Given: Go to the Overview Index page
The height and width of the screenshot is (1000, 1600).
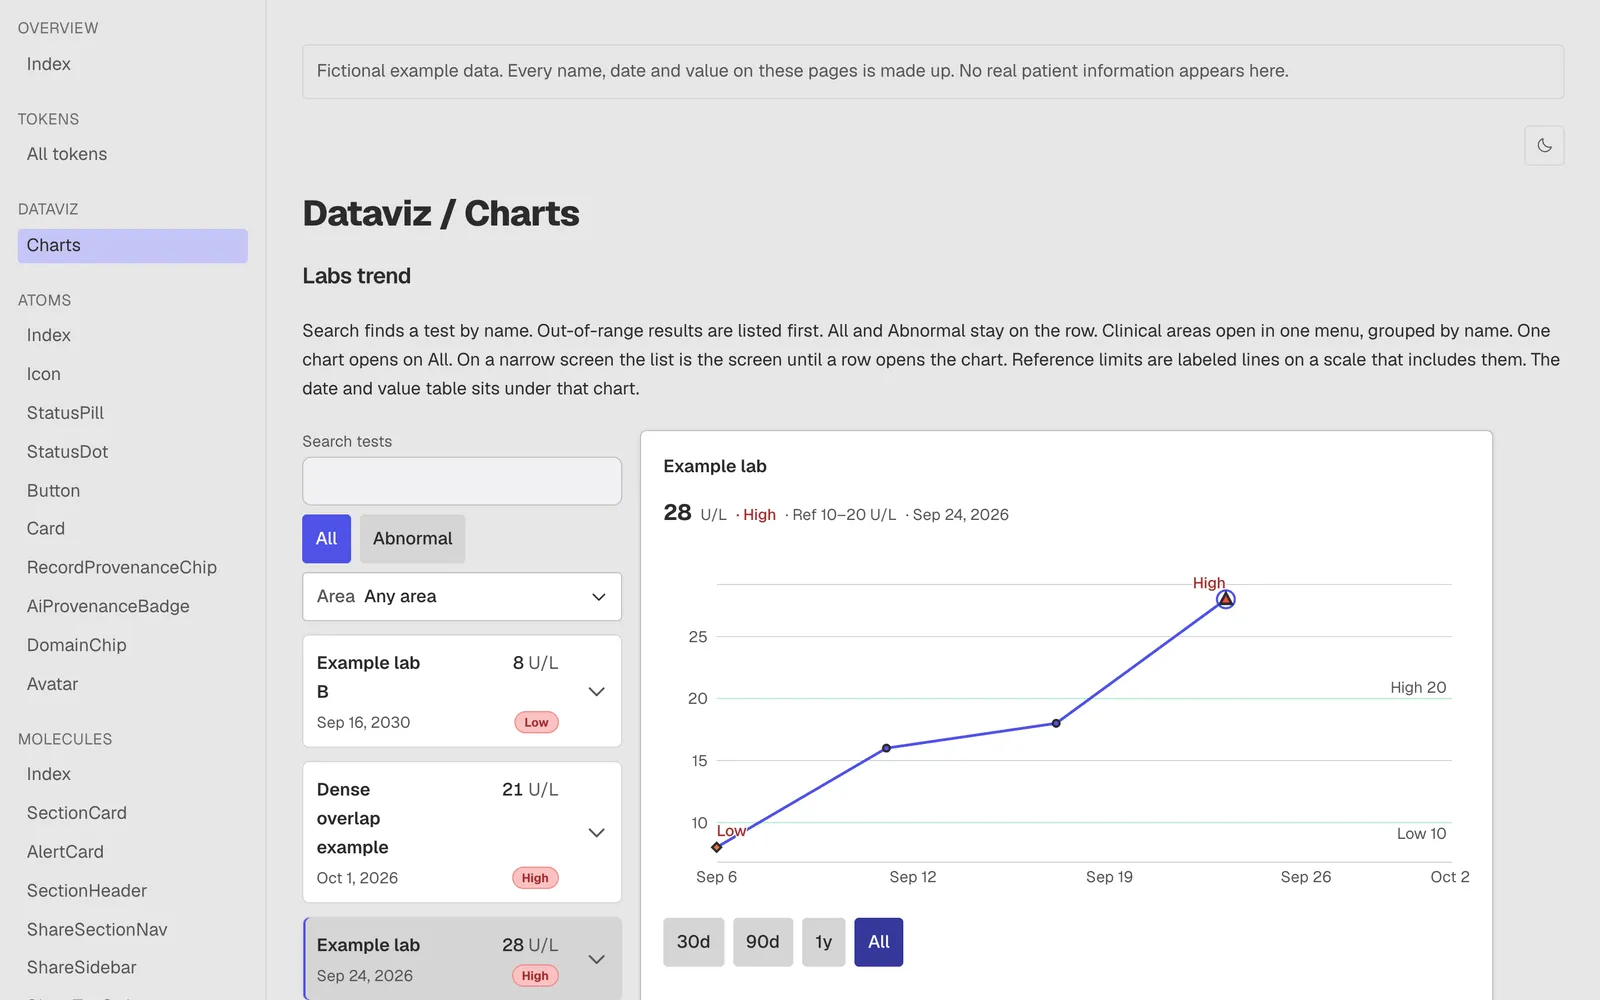Looking at the screenshot, I should 49,64.
